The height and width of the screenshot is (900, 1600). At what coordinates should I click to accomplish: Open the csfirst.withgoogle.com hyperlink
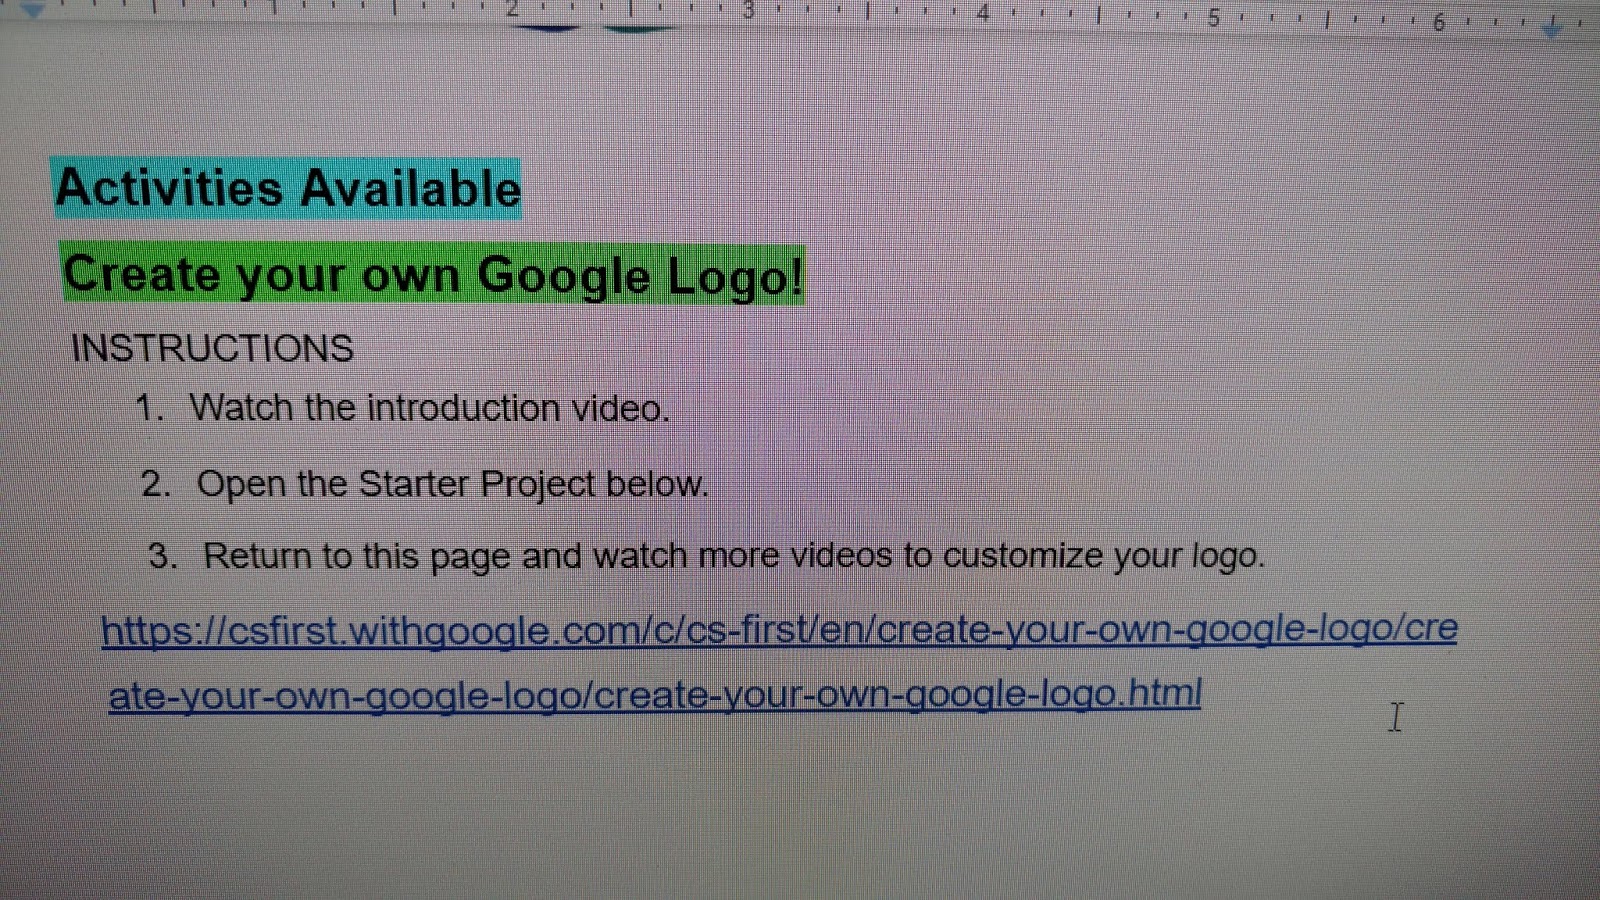coord(779,661)
